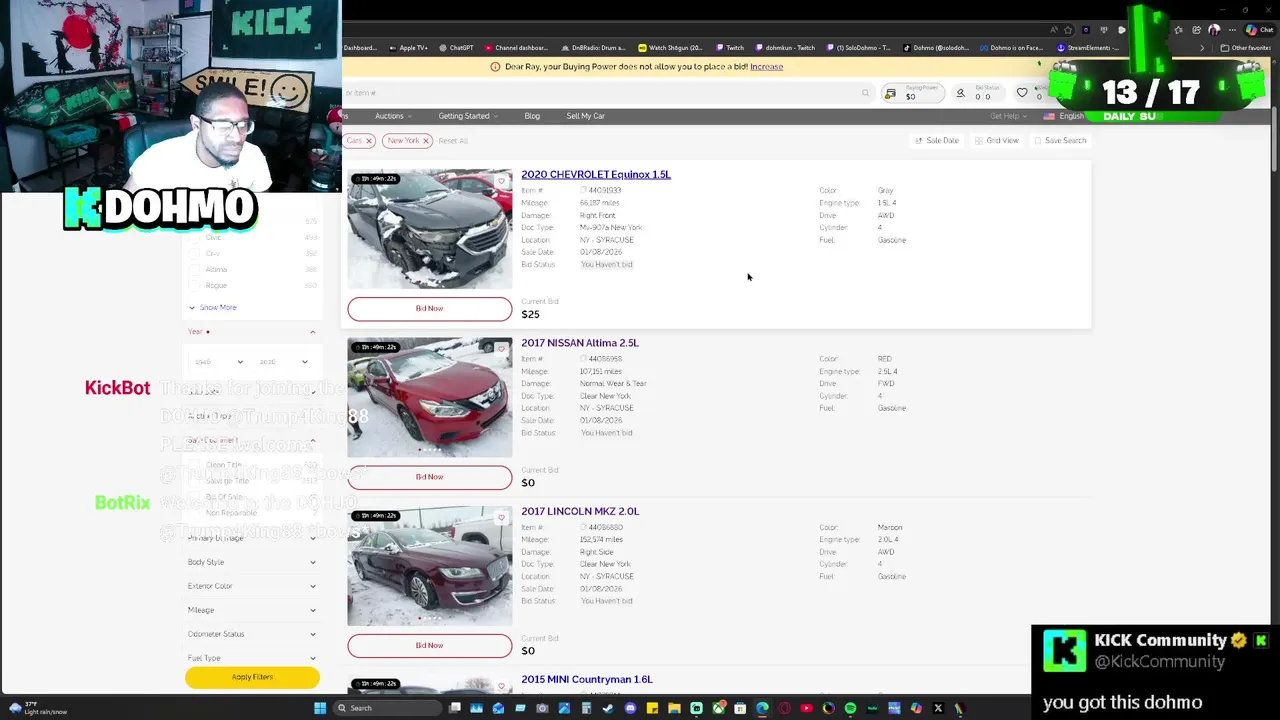Favorite the 2017 Nissan Altima listing heart
1280x720 pixels.
pyautogui.click(x=502, y=348)
